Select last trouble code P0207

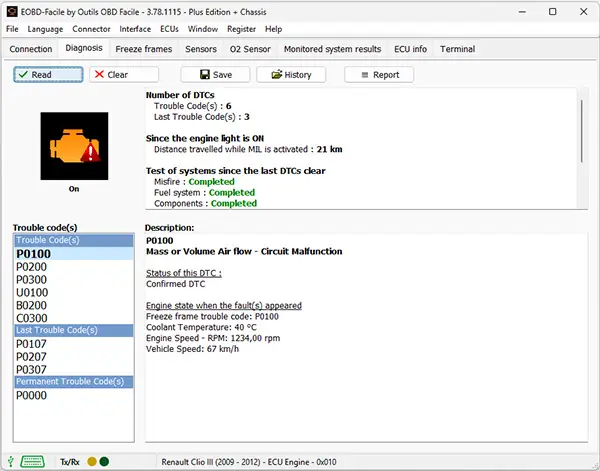pos(31,356)
